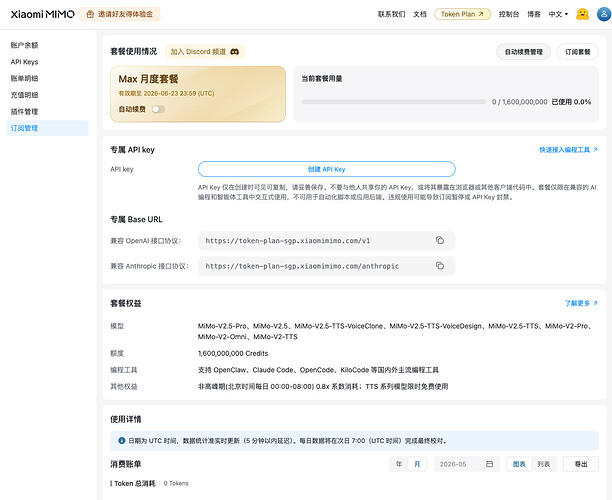Viewport: 612px width, 500px height.
Task: Click the info icon in UTC notice
Action: tap(121, 441)
